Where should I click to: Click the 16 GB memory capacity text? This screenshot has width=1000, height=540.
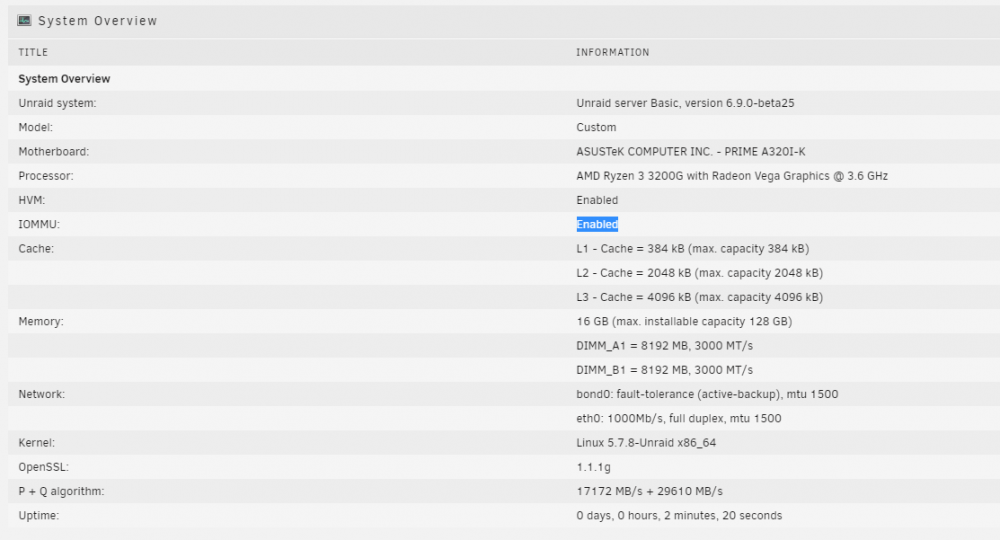coord(684,321)
